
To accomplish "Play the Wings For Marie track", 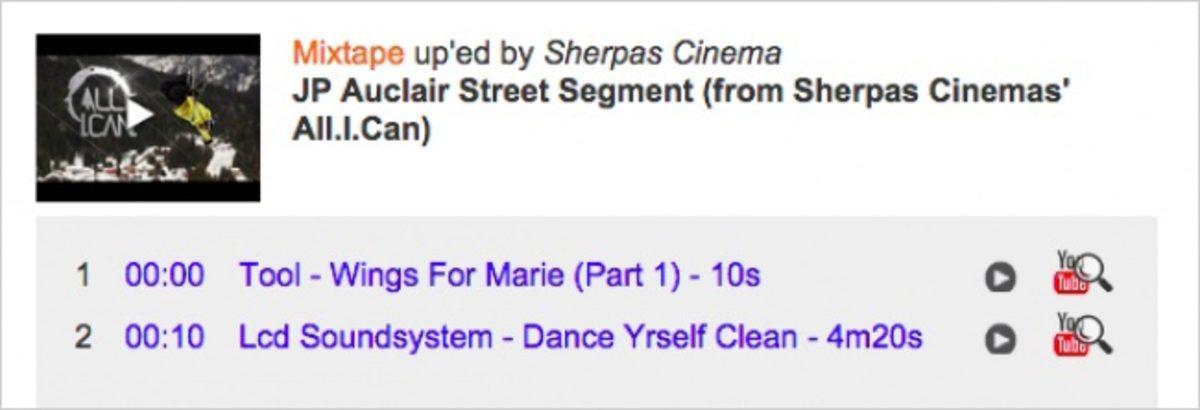I will click(1000, 277).
